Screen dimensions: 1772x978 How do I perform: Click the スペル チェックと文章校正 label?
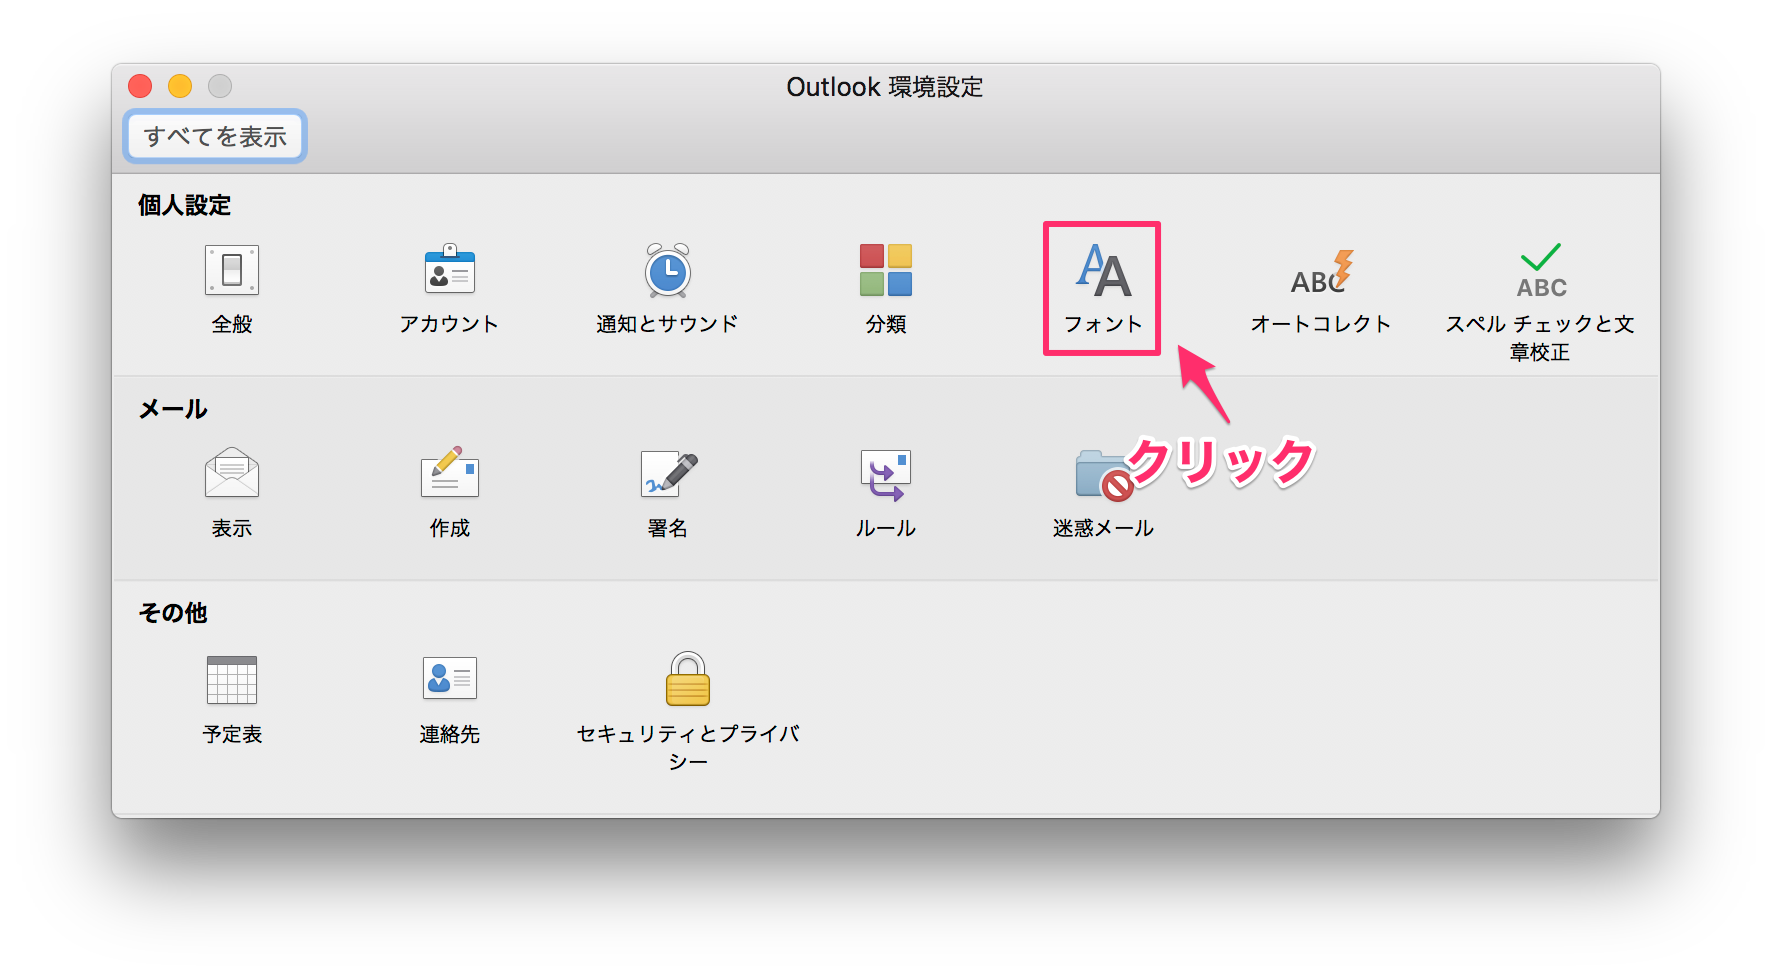(1540, 338)
